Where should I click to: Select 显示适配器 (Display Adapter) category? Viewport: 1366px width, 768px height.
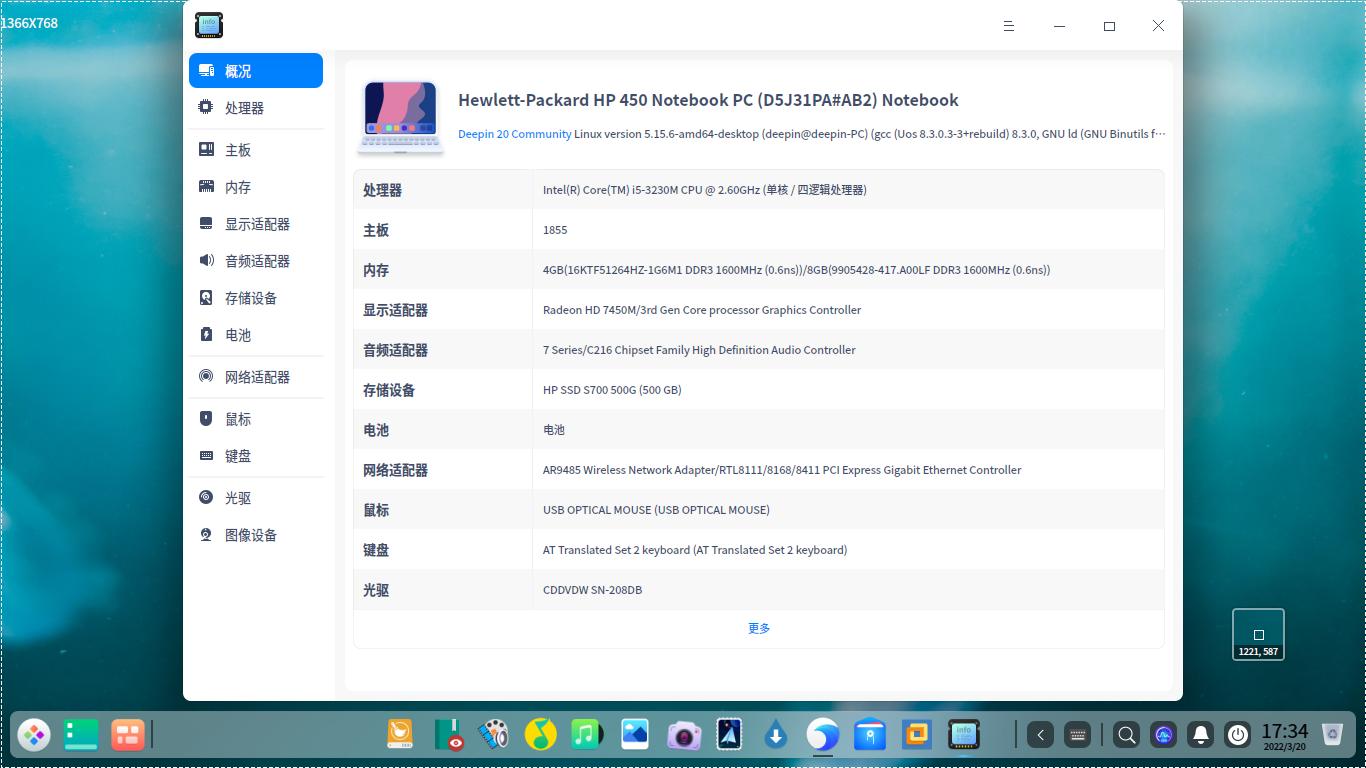(257, 224)
